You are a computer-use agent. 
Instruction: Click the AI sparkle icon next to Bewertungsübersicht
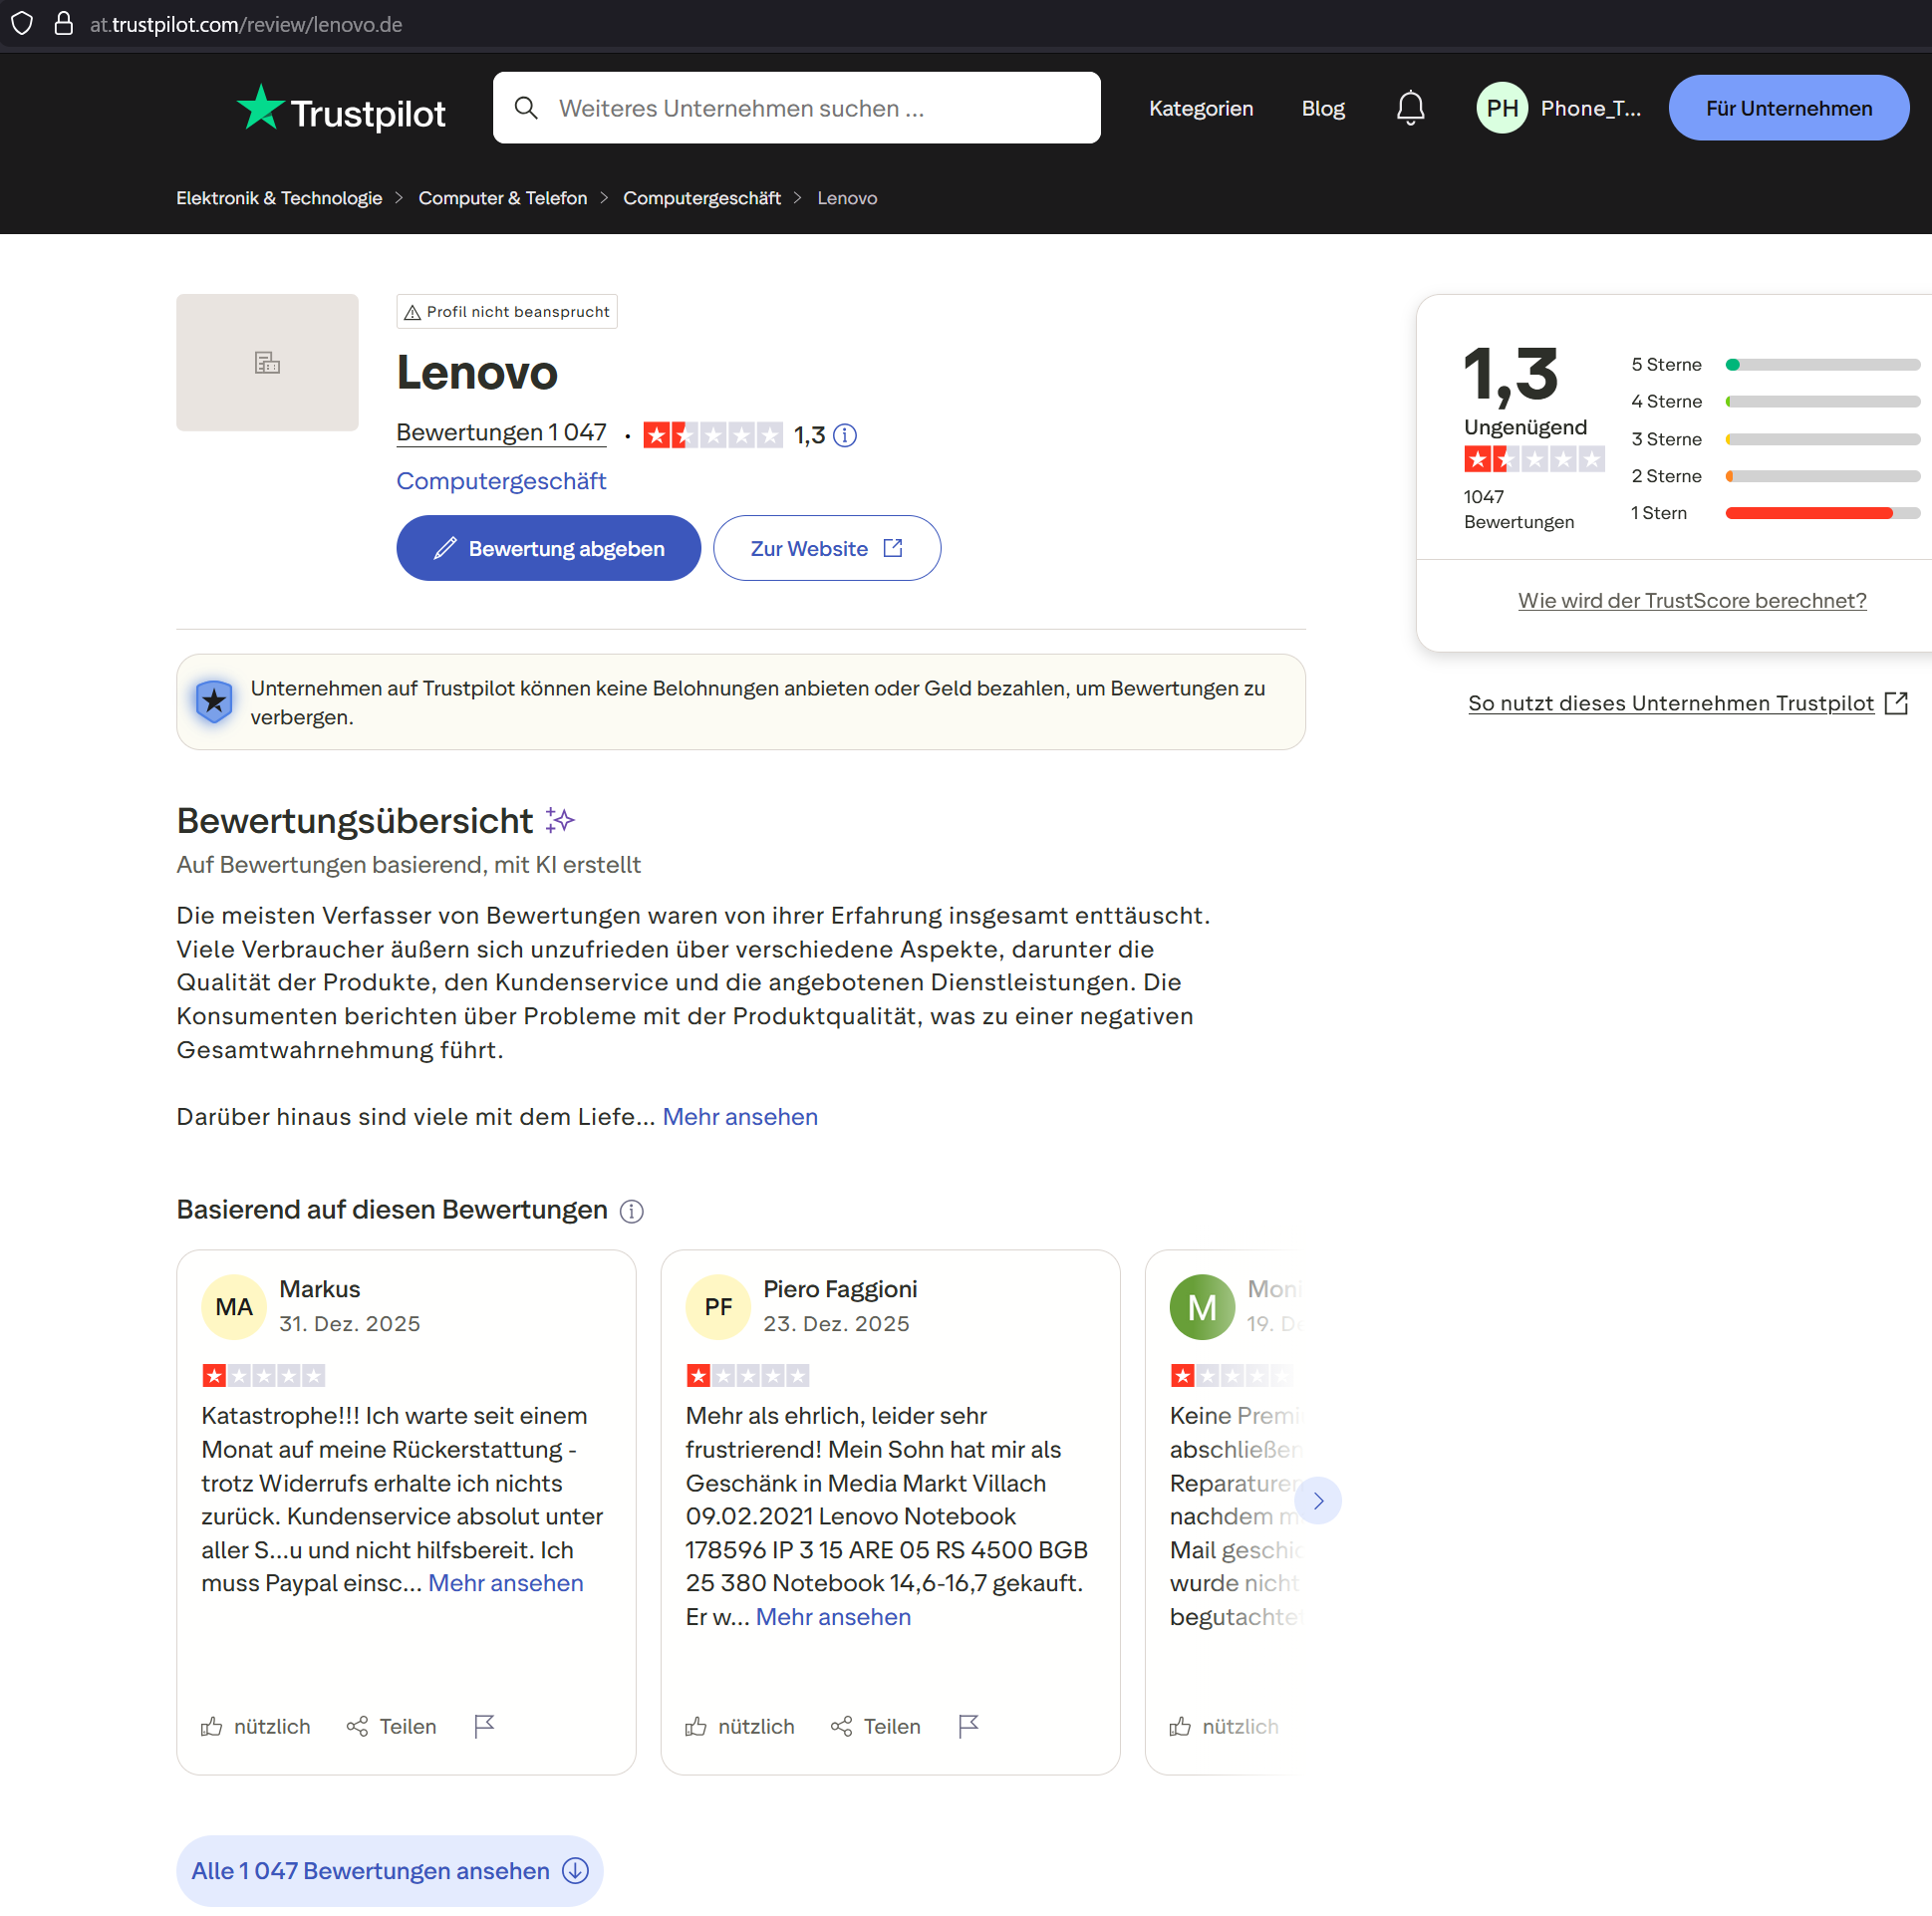(560, 821)
